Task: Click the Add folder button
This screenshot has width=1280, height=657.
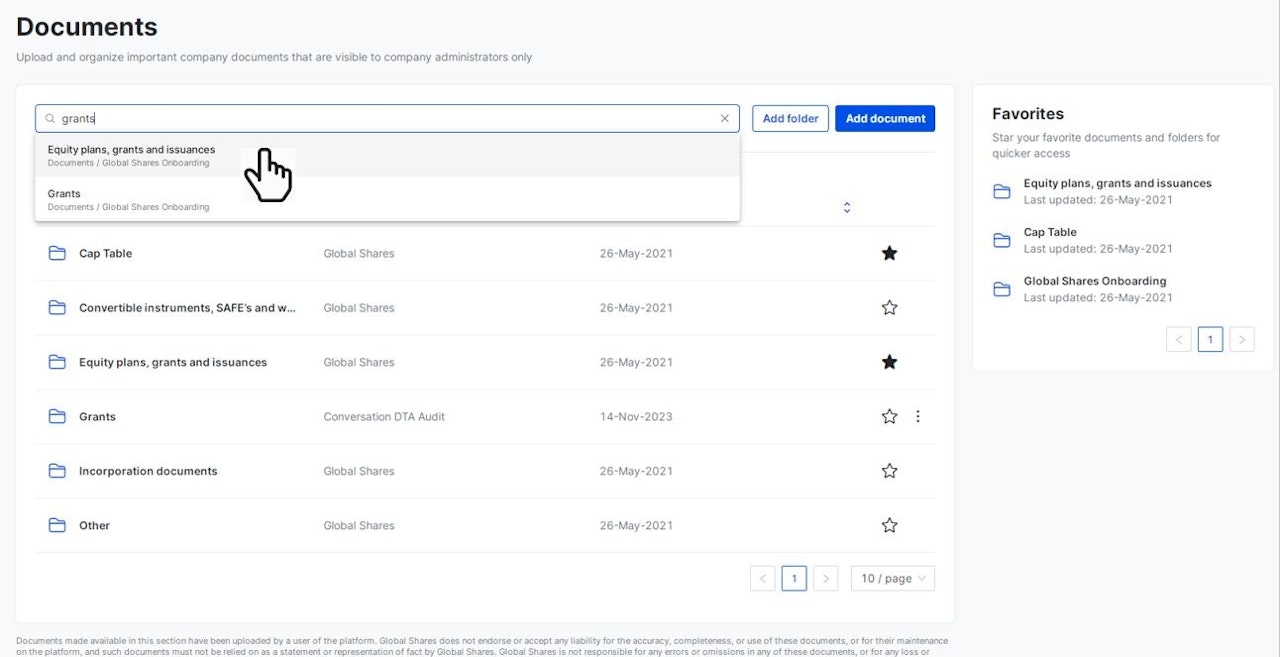Action: click(x=790, y=118)
